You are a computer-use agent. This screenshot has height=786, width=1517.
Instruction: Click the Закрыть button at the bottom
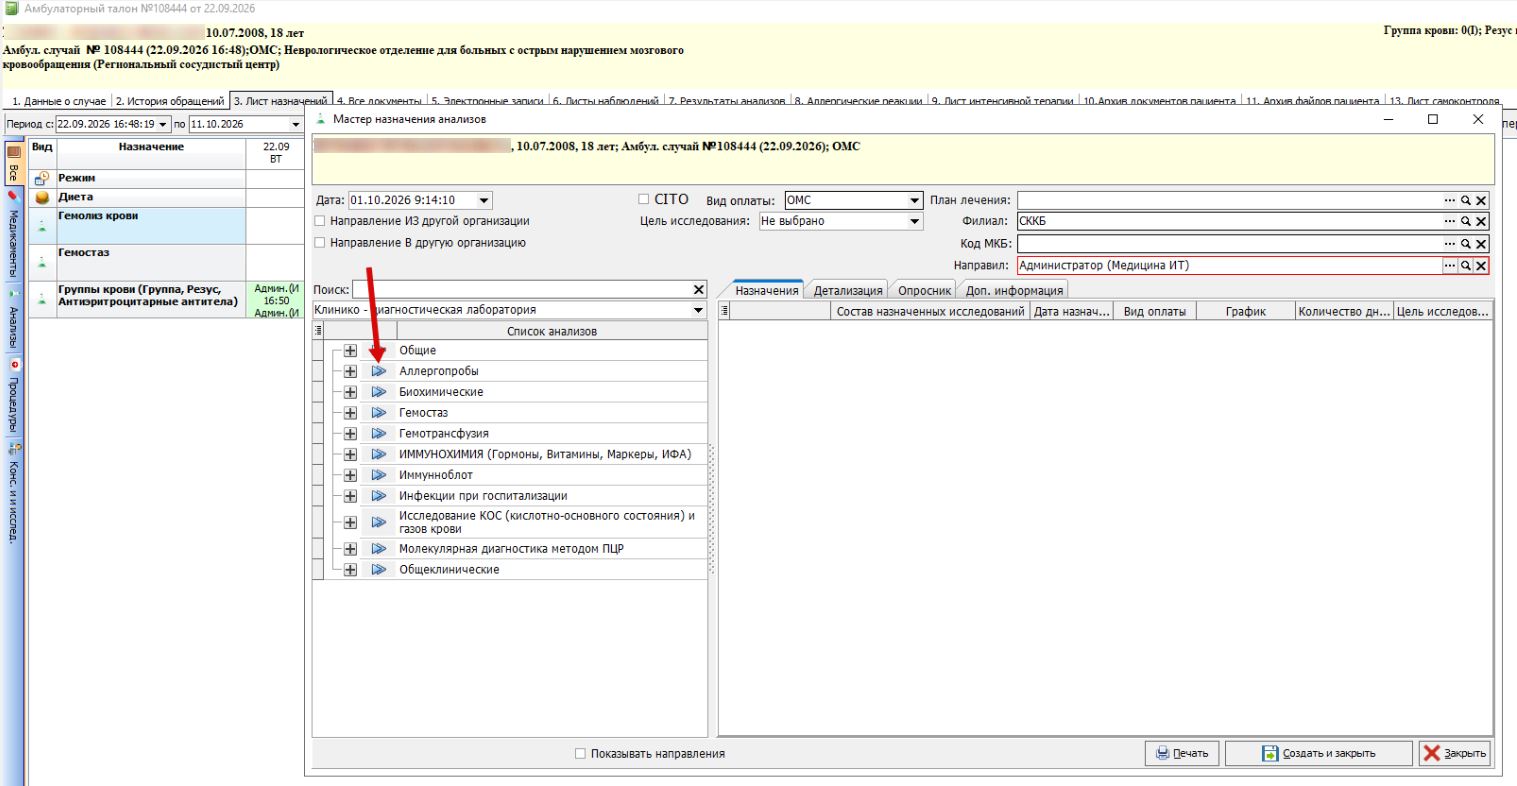click(1455, 754)
